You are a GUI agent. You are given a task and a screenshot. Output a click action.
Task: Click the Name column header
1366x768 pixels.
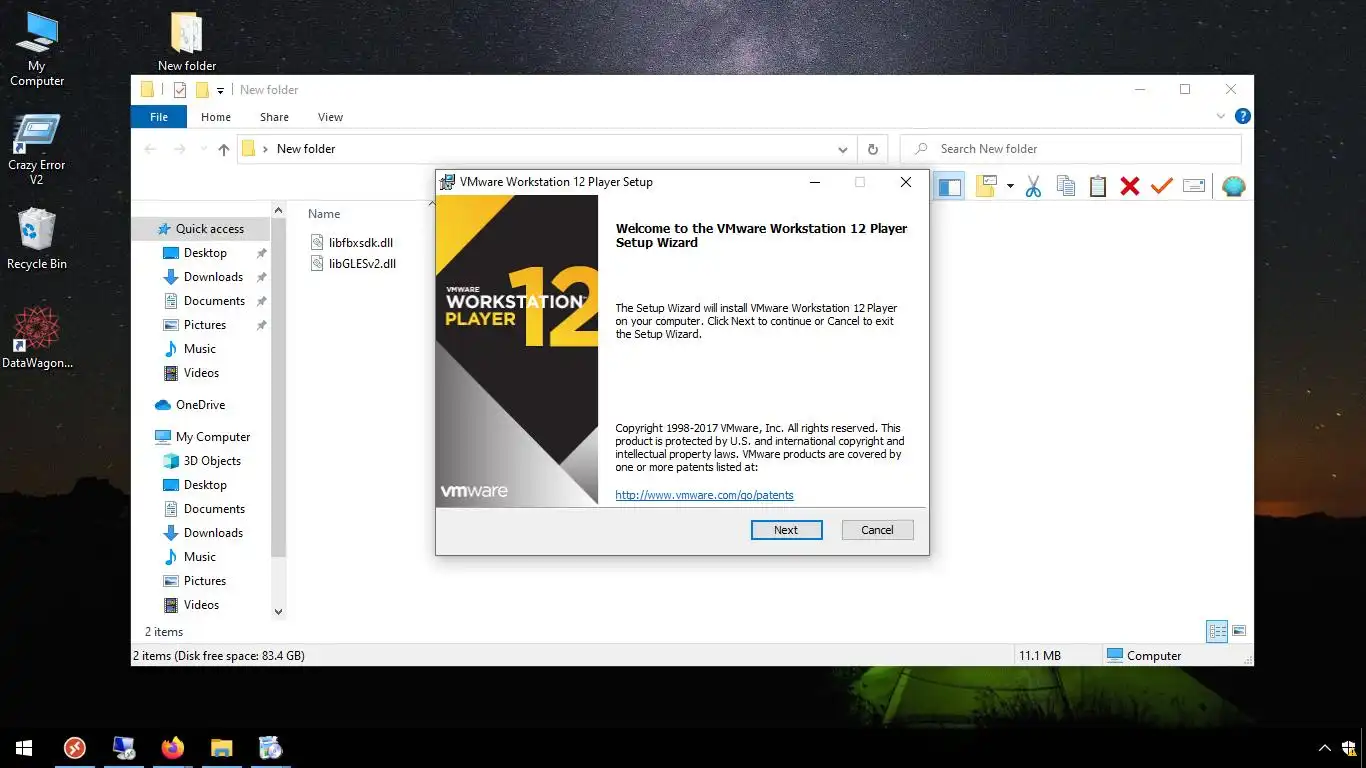point(324,214)
